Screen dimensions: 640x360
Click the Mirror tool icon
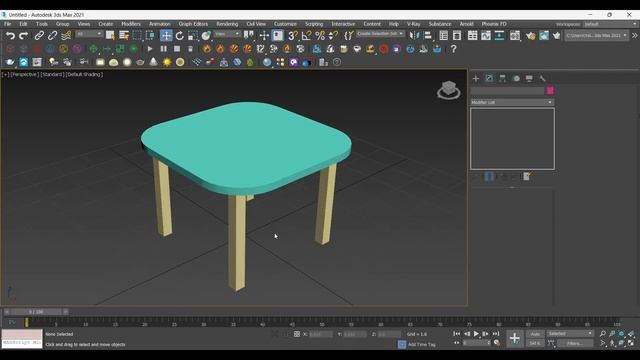pos(414,36)
